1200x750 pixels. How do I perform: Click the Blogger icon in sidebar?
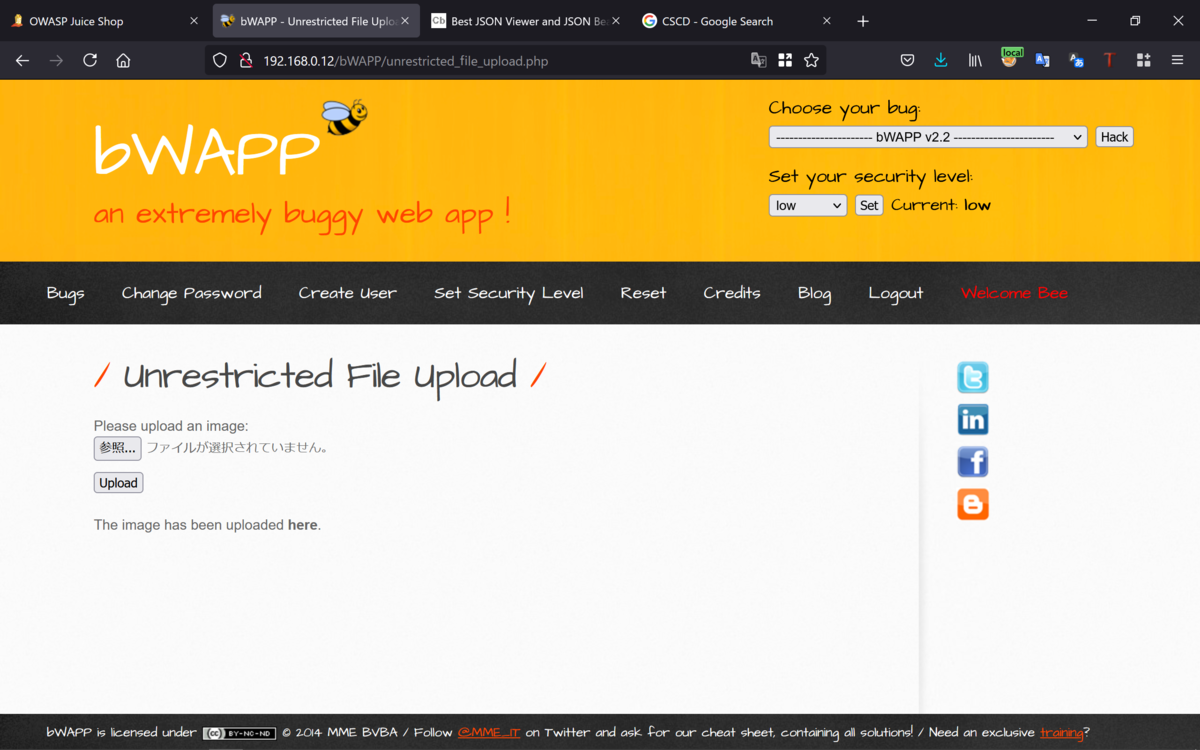click(x=972, y=504)
